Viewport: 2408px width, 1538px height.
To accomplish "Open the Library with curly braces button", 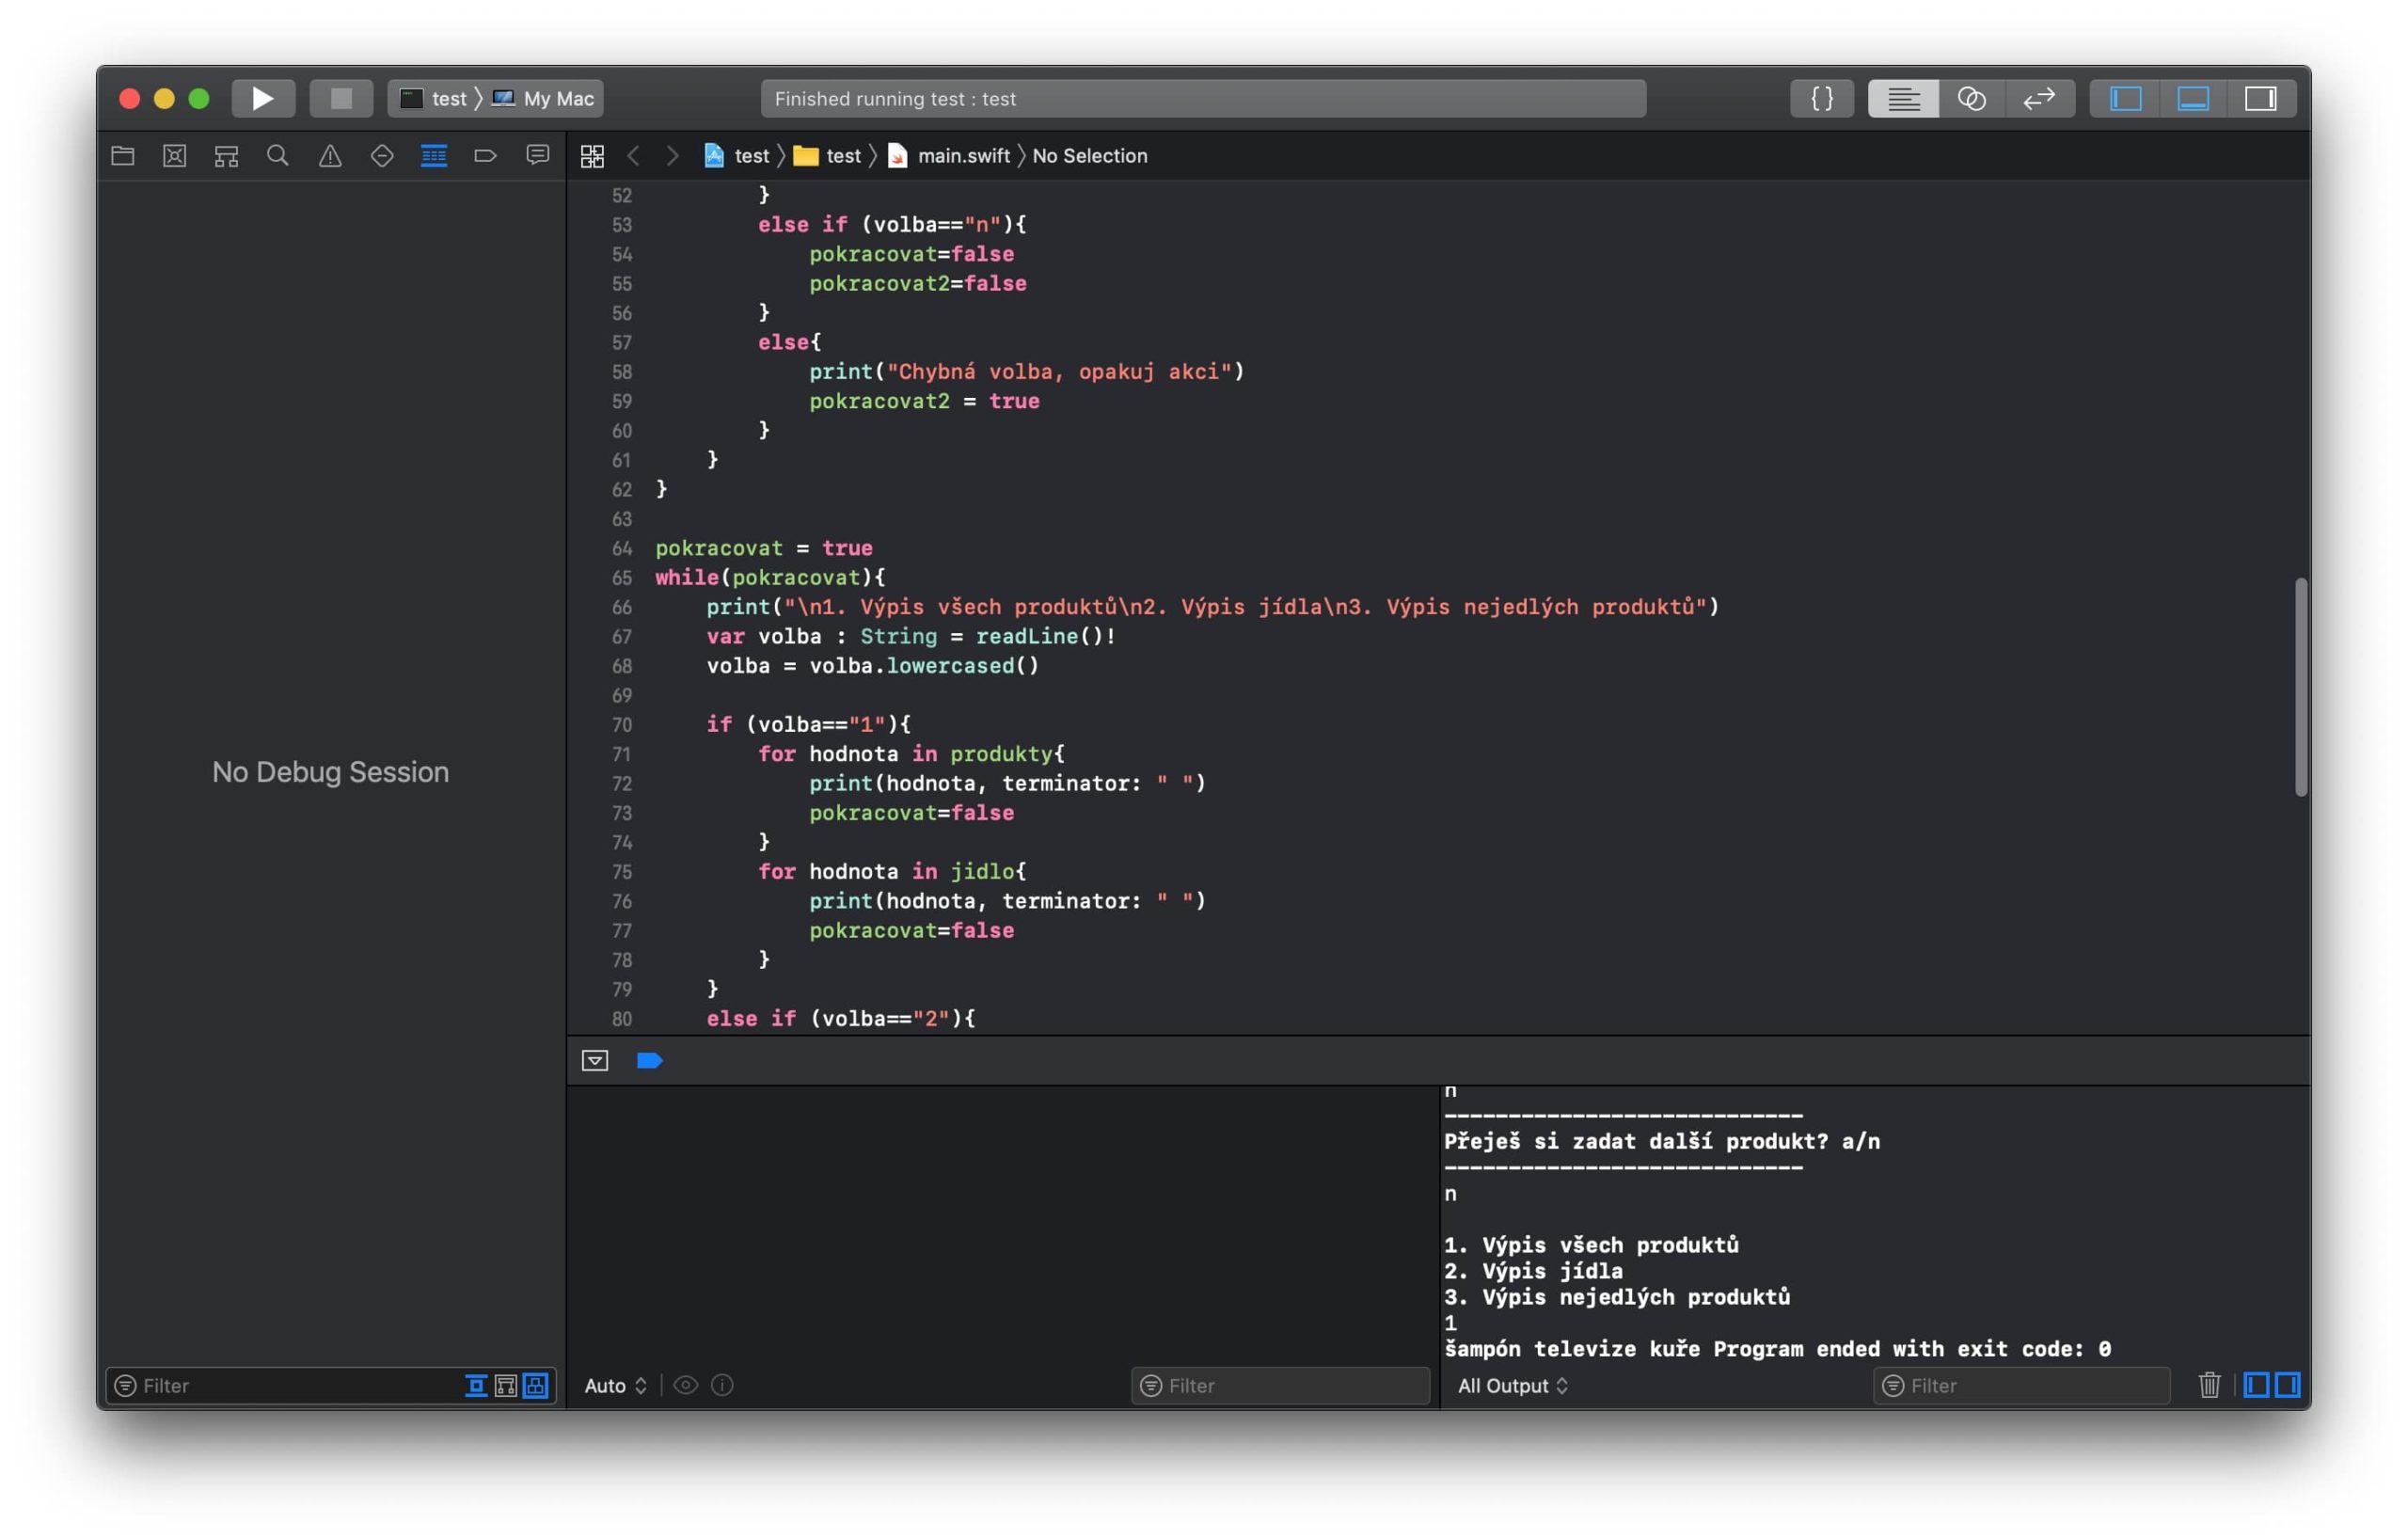I will (x=1822, y=98).
